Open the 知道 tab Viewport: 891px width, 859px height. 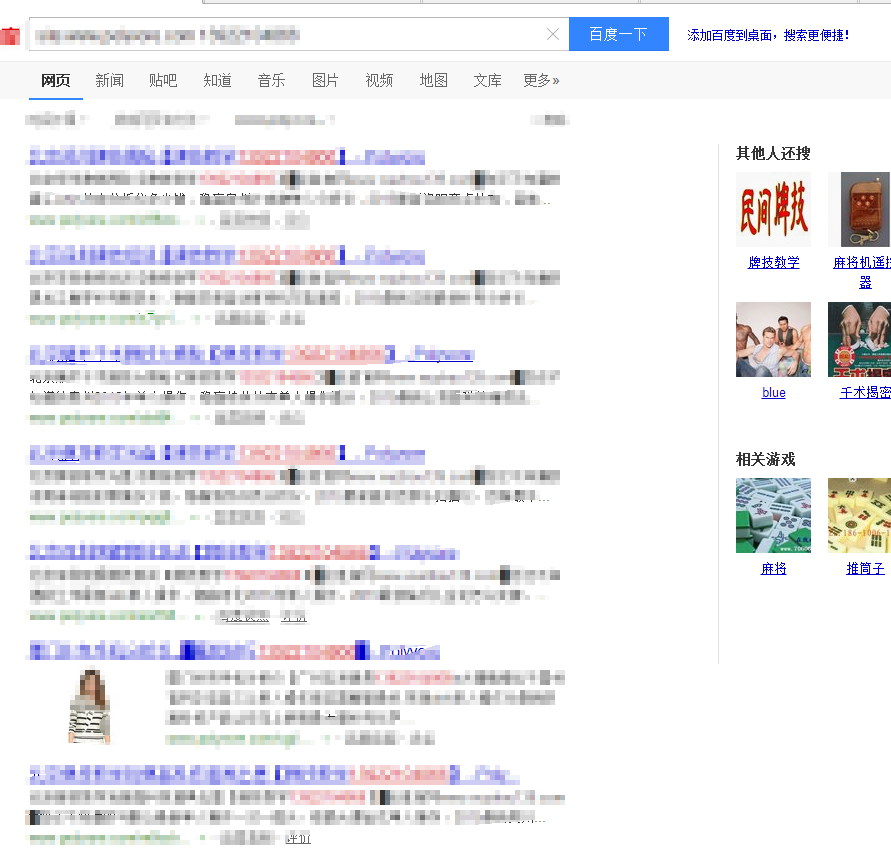pos(217,81)
